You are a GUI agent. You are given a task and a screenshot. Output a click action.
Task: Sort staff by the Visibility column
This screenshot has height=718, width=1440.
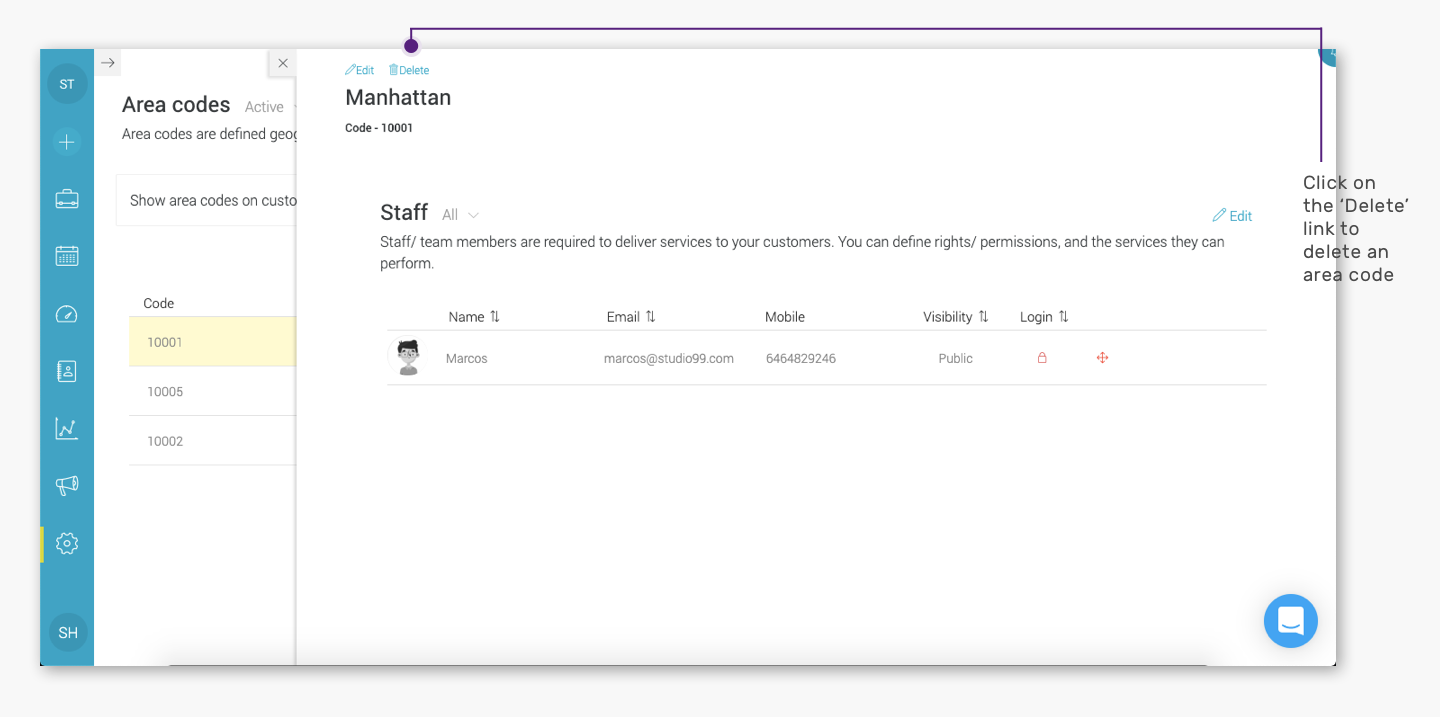(956, 317)
